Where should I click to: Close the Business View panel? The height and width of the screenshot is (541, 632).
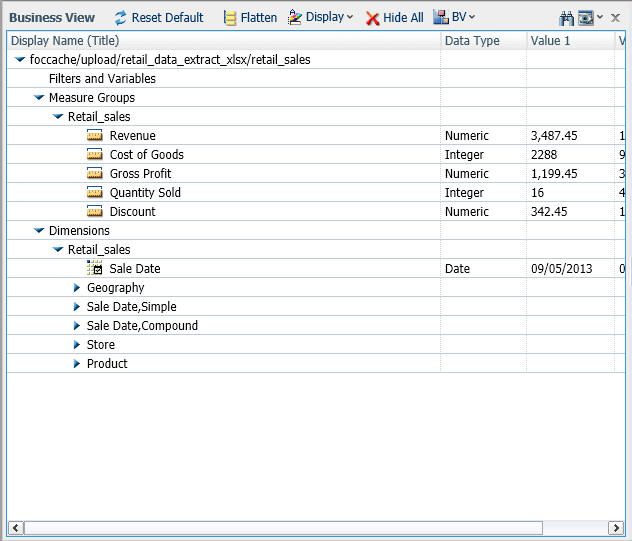point(615,18)
